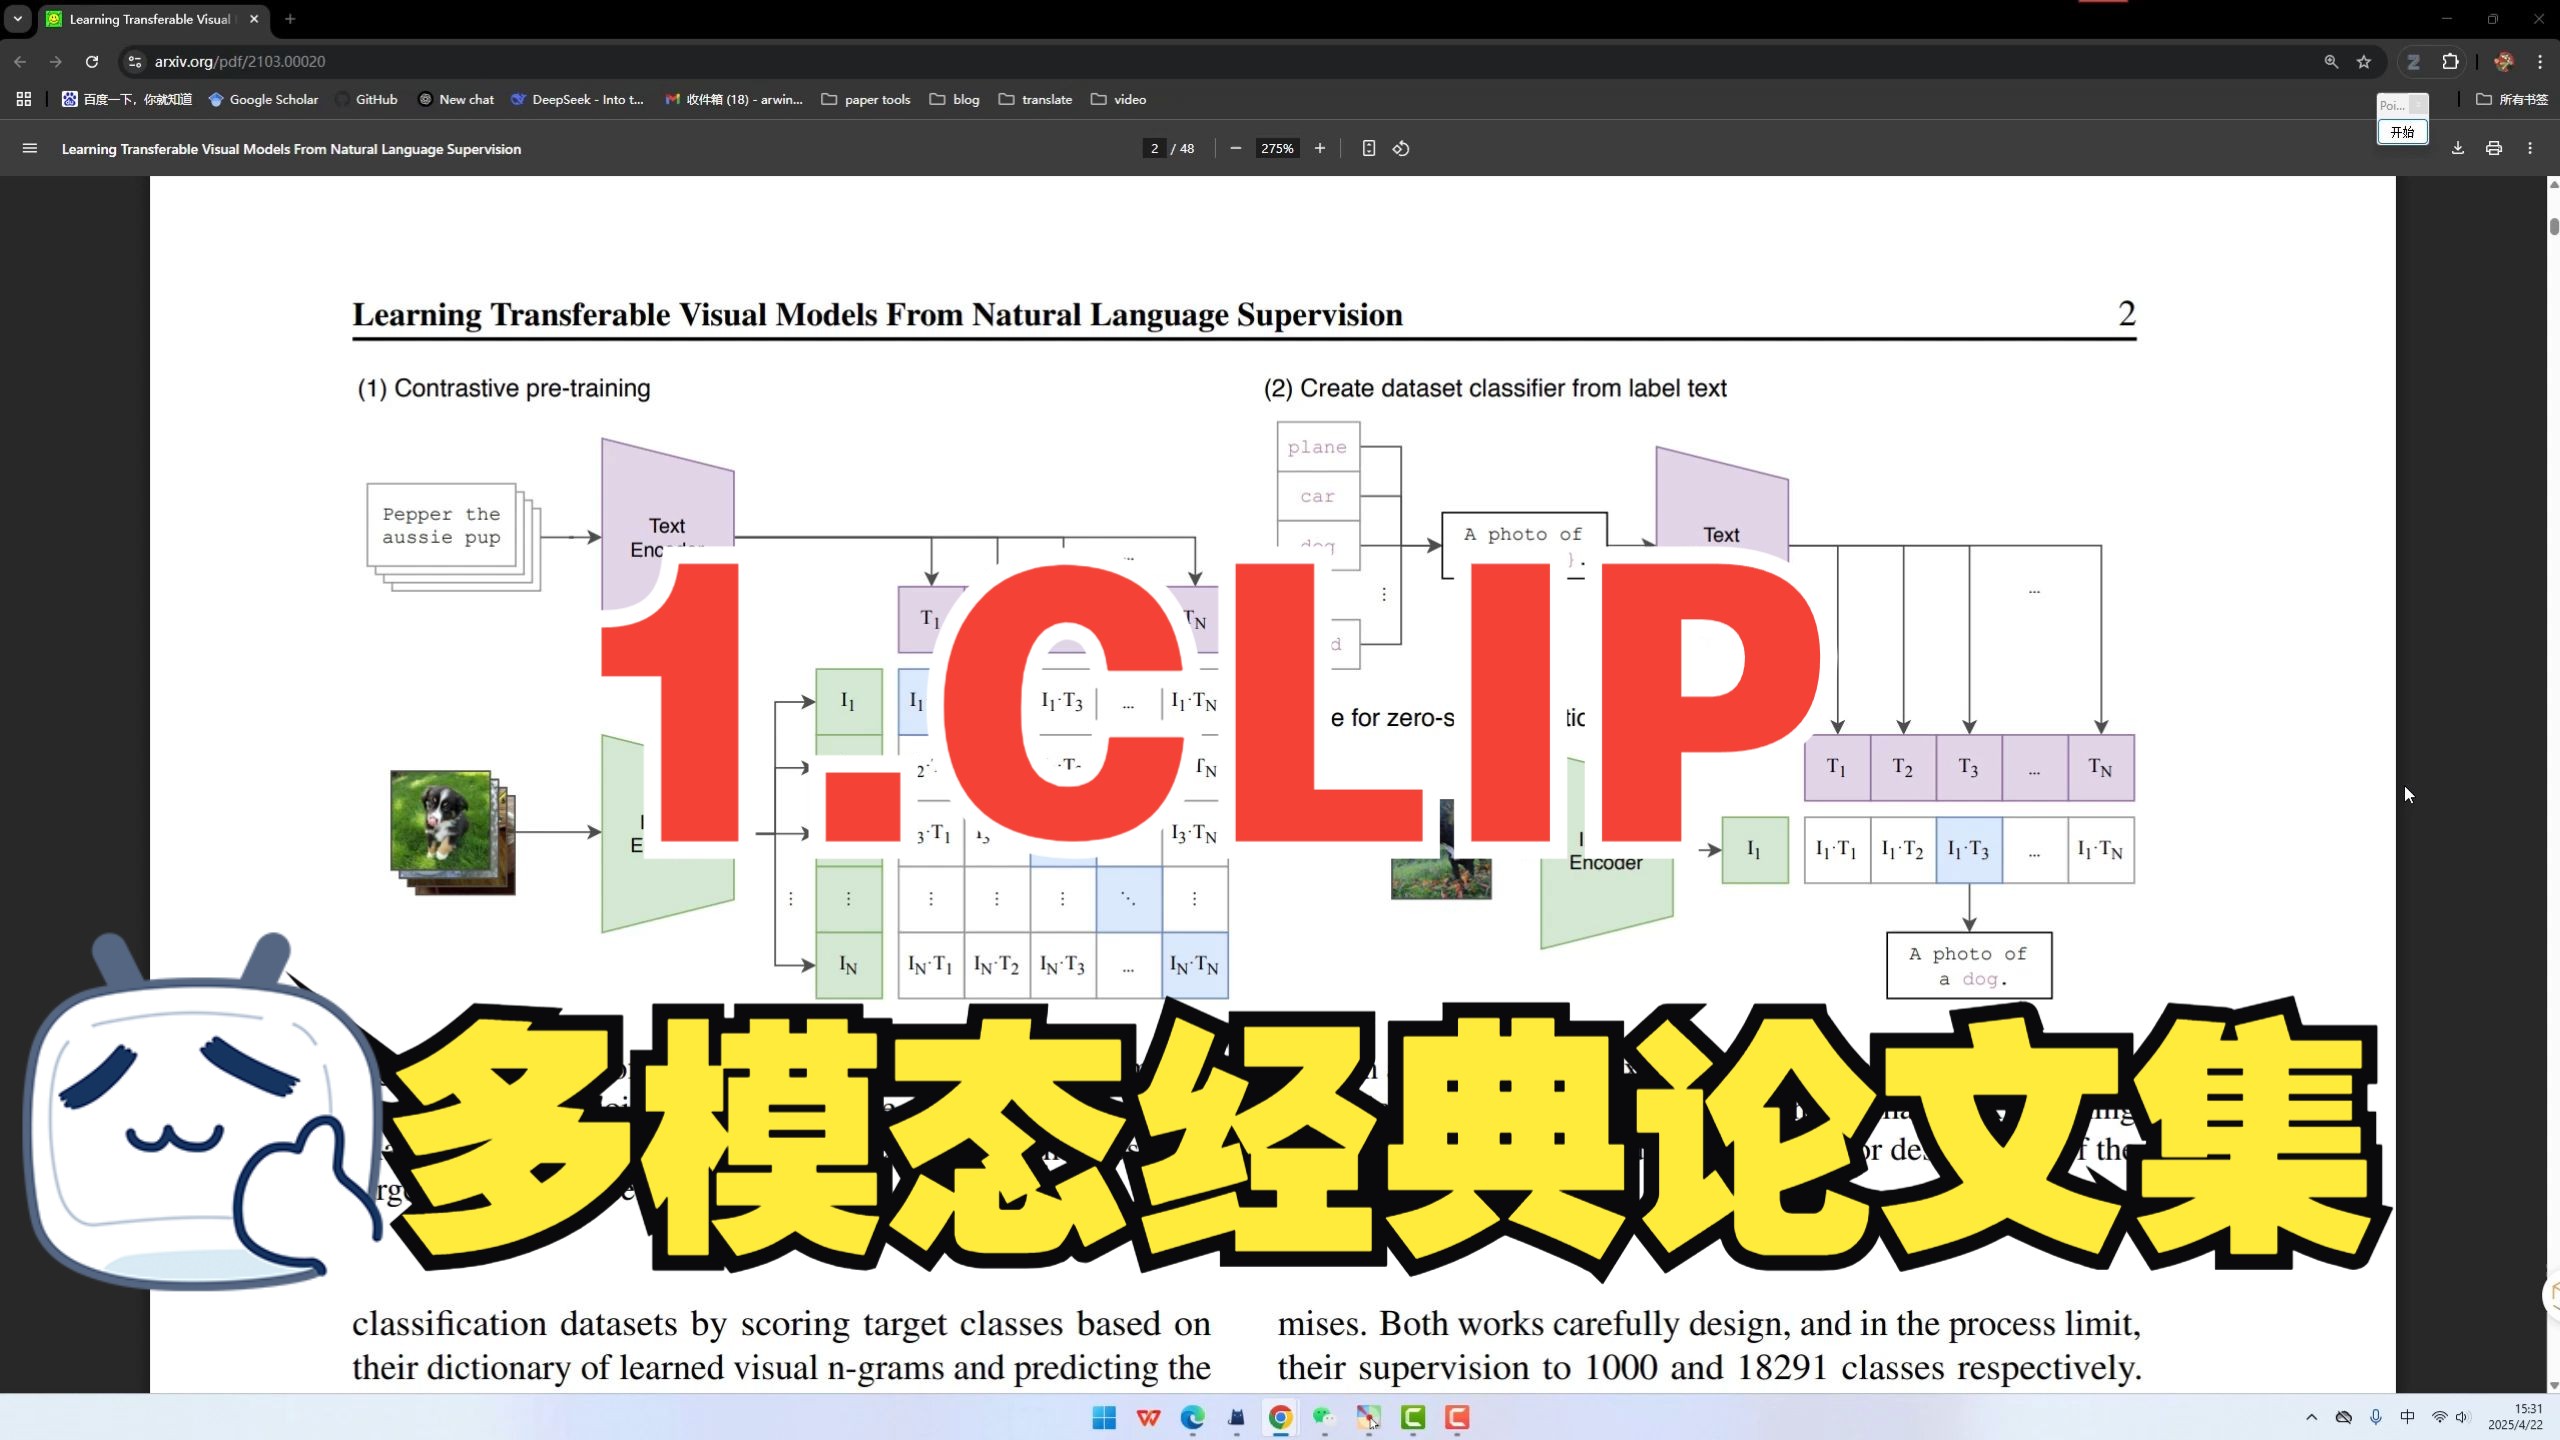Open Chrome three-dot menu

coord(2540,61)
